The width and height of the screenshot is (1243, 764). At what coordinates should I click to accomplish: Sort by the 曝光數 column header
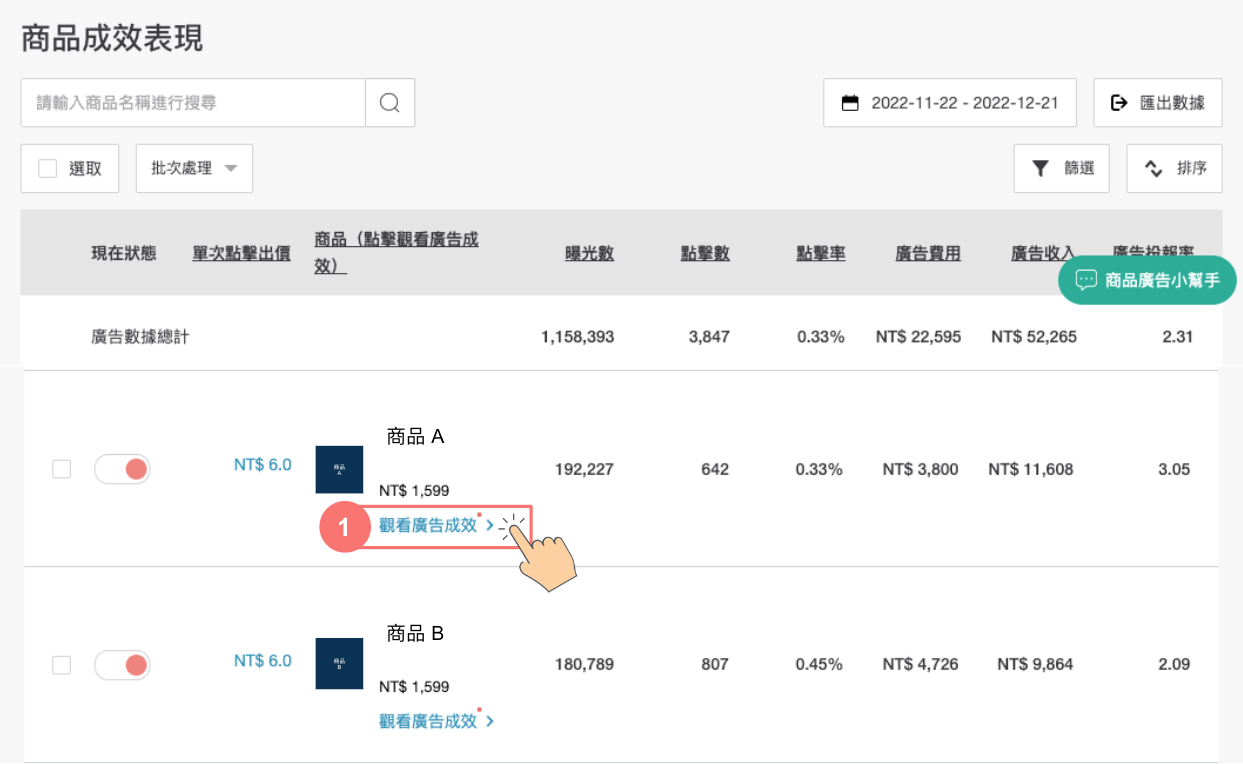589,254
